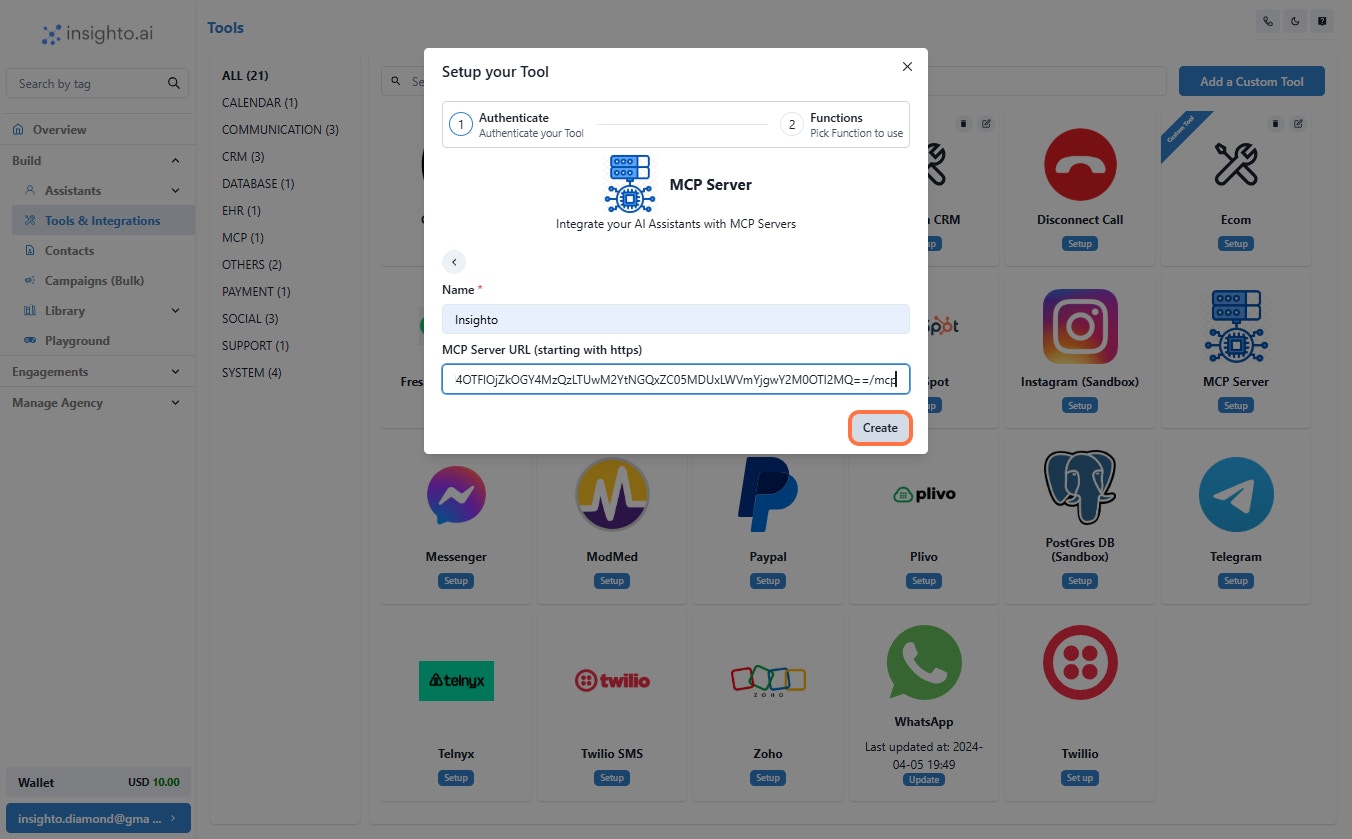Click the Ecom wrench icon
This screenshot has height=839, width=1352.
[1236, 165]
